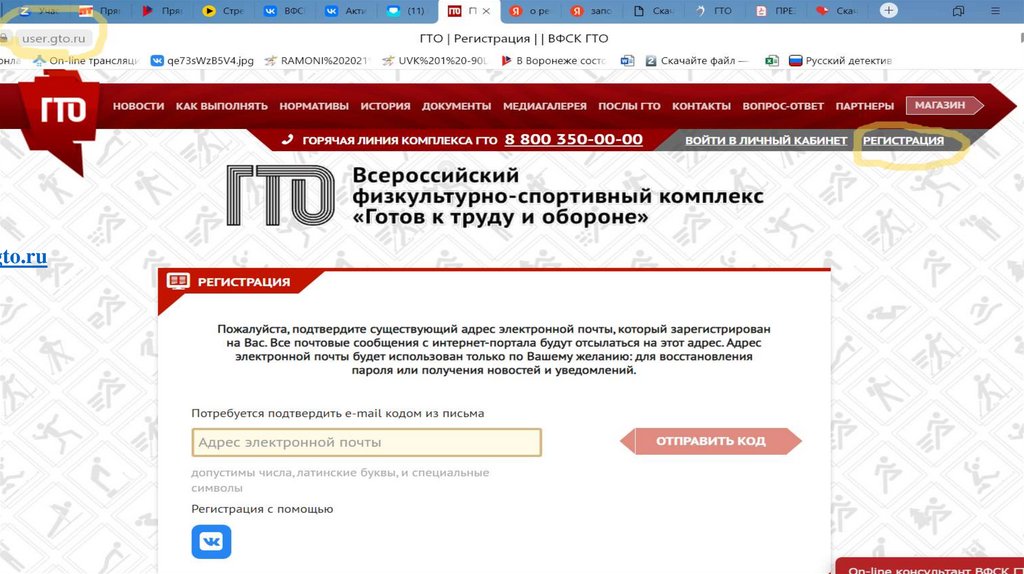Viewport: 1024px width, 574px height.
Task: Open the 'История' menu item
Action: click(385, 106)
